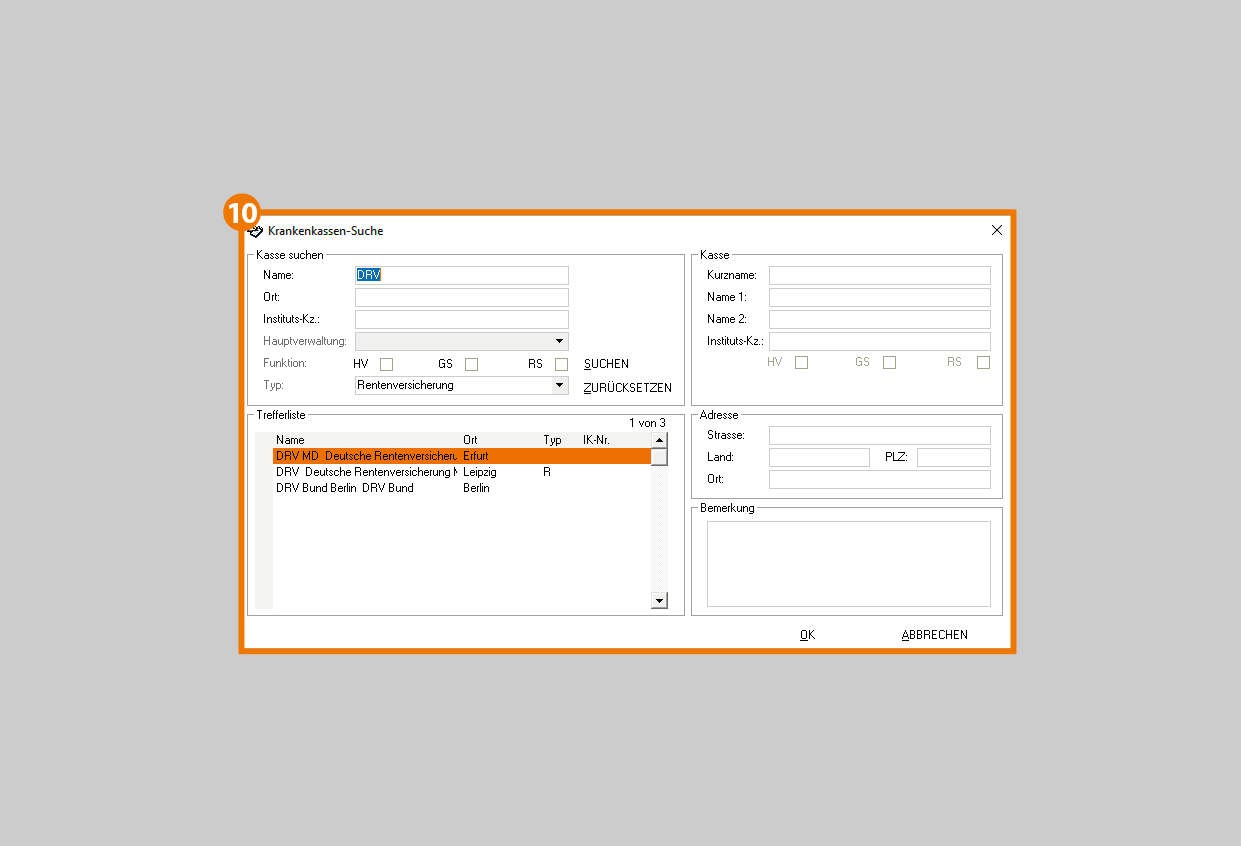This screenshot has height=846, width=1241.
Task: Click the Instituts-Kz. search input field
Action: 461,320
